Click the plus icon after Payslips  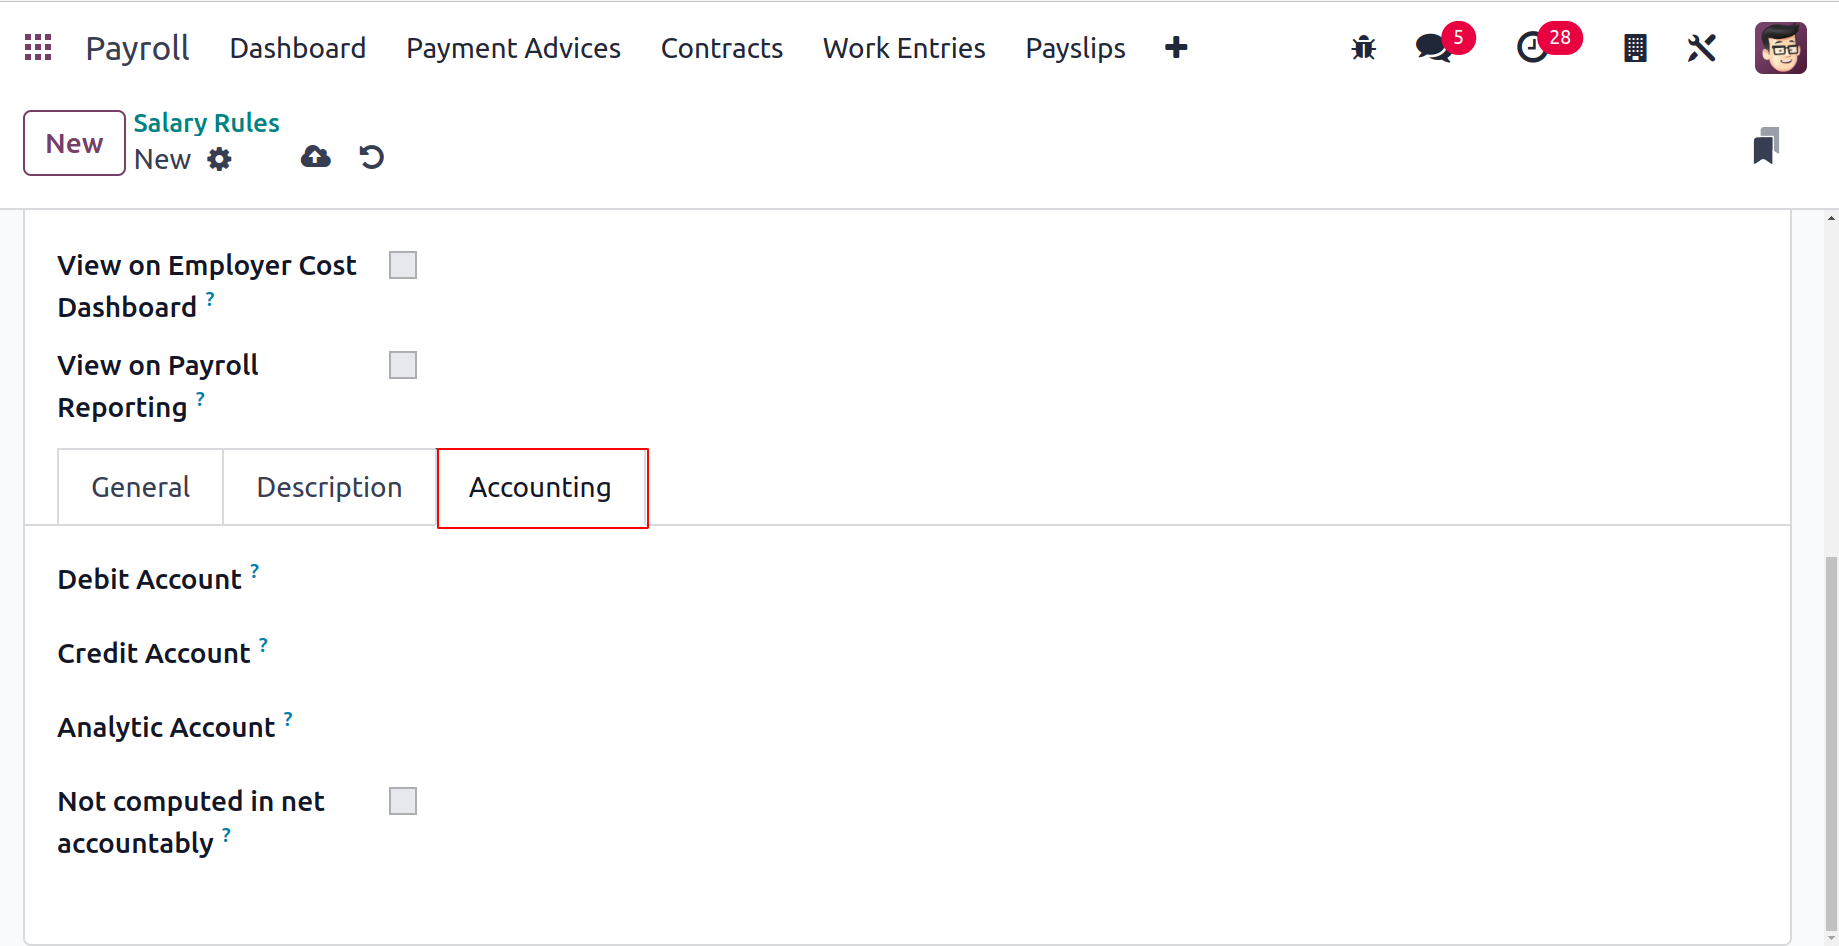[1176, 47]
